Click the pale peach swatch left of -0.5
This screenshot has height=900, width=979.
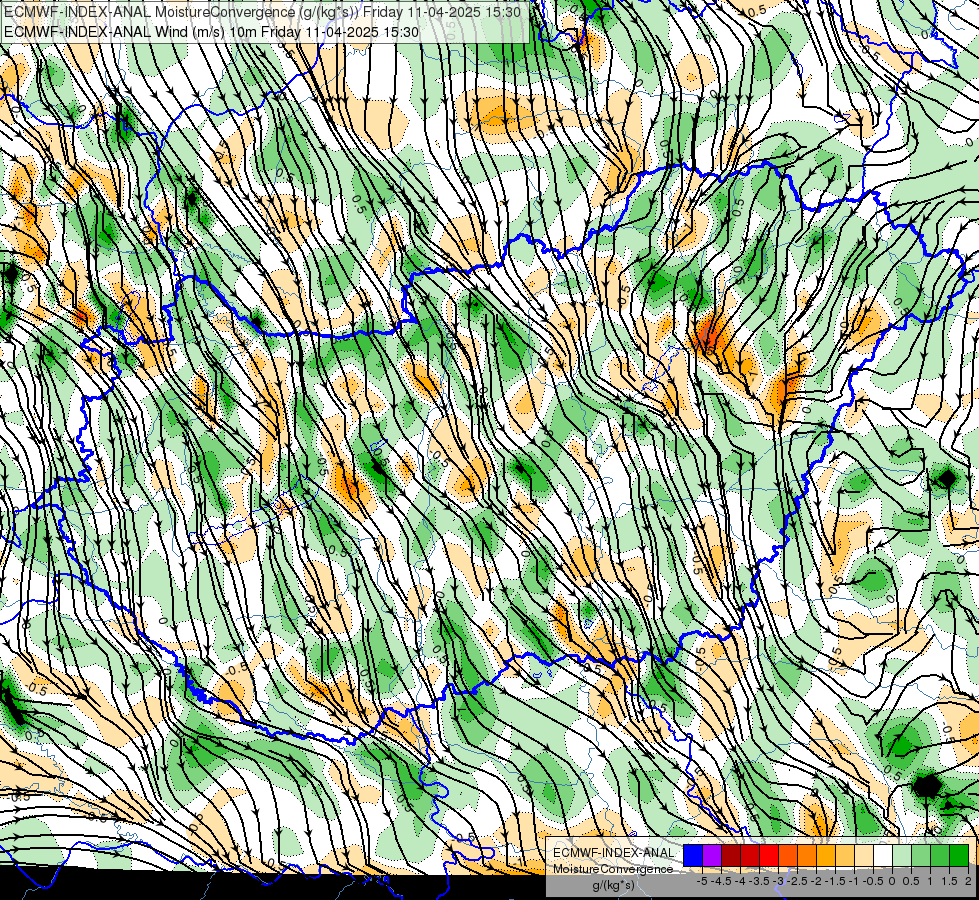(x=864, y=856)
